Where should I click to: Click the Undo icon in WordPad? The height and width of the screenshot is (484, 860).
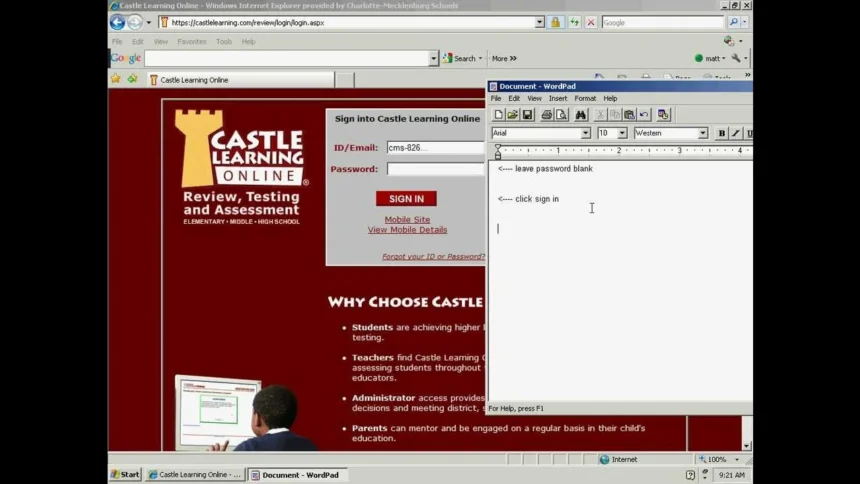[644, 115]
